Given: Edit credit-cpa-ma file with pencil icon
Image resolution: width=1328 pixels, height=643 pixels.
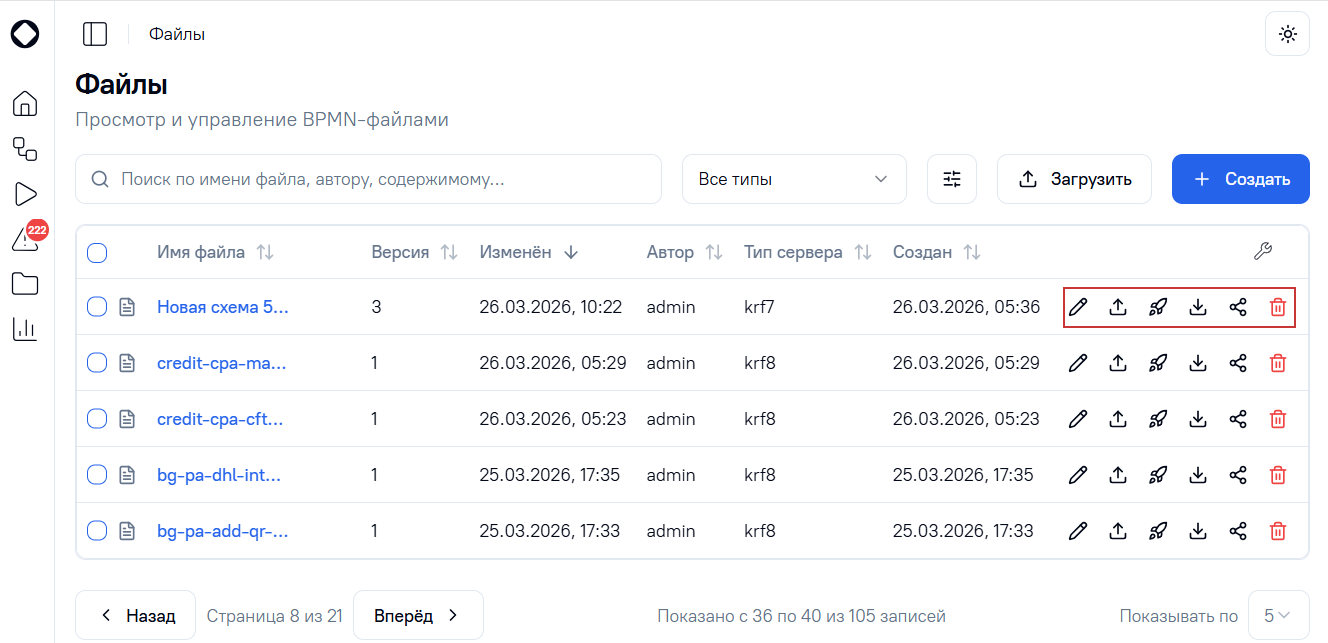Looking at the screenshot, I should pos(1078,363).
